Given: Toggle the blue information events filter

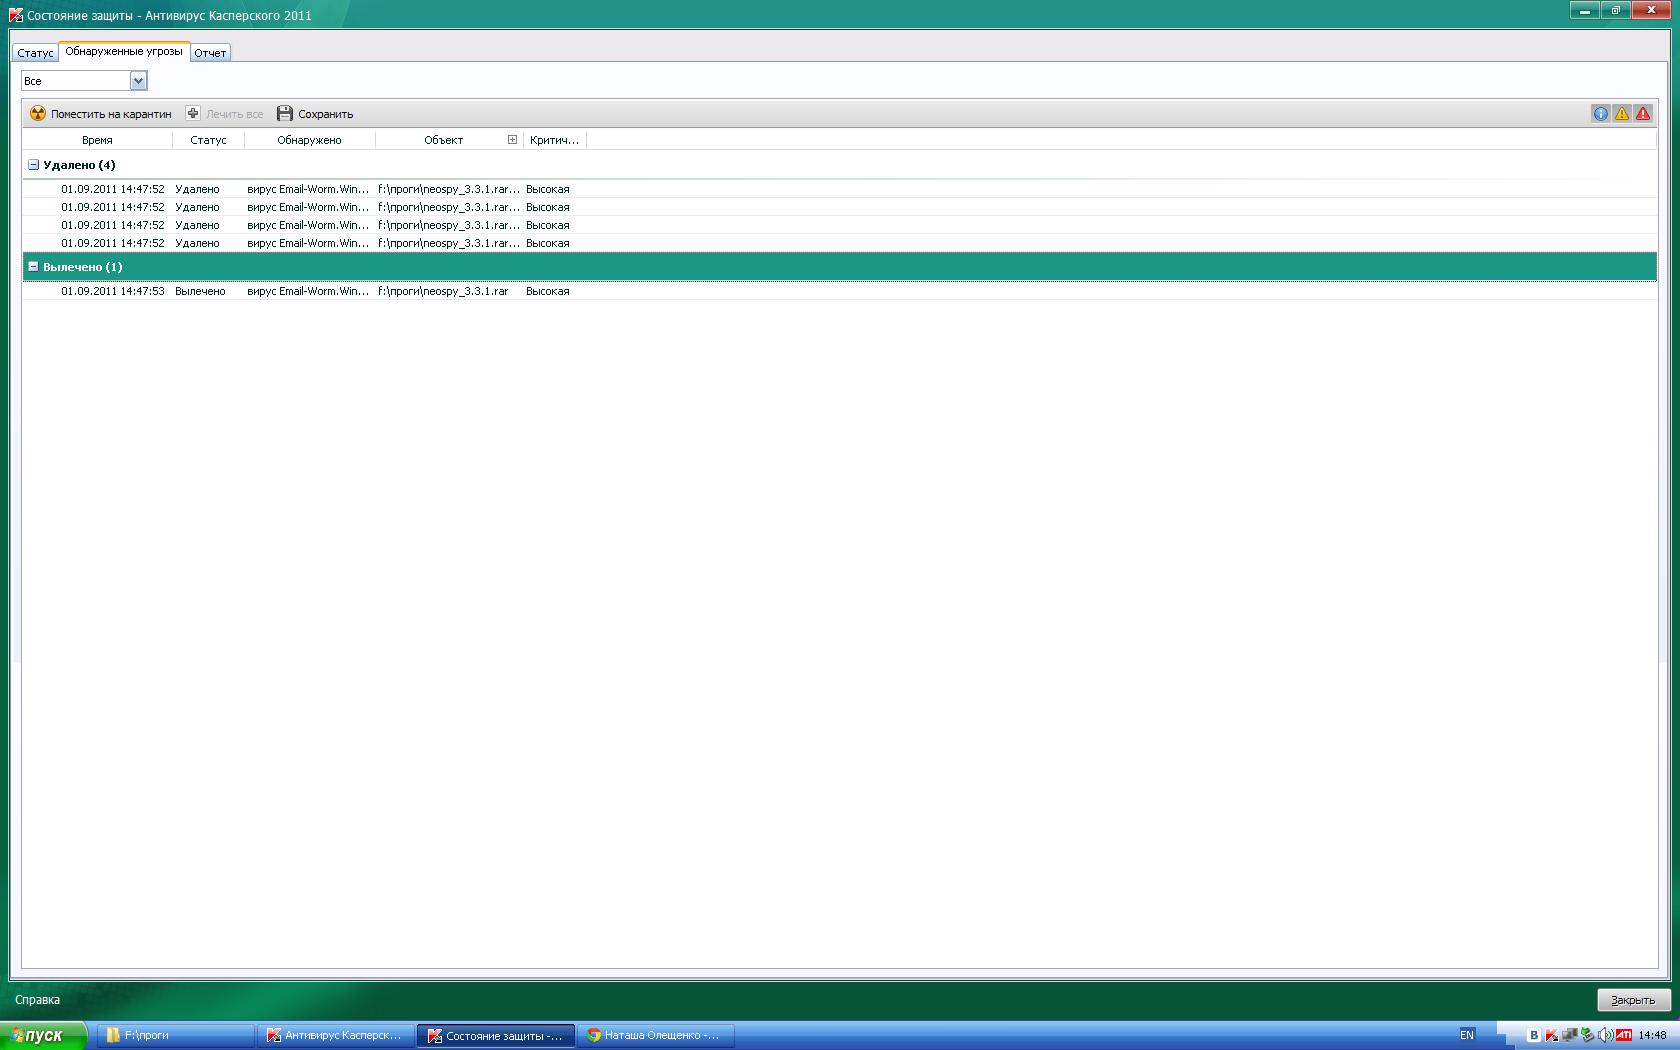Looking at the screenshot, I should [x=1600, y=113].
